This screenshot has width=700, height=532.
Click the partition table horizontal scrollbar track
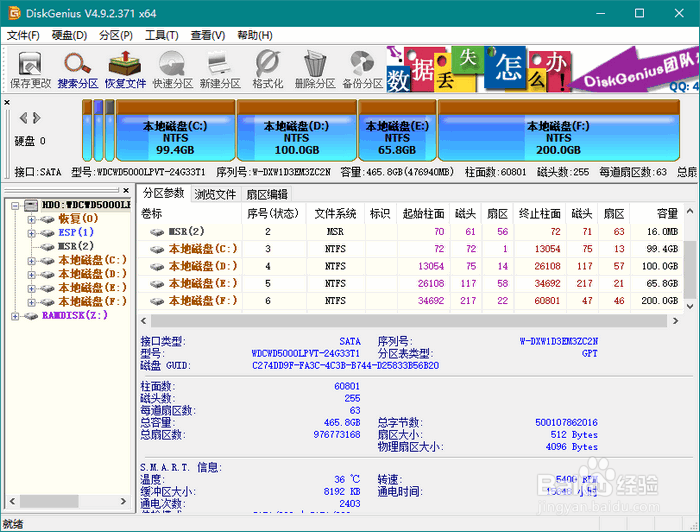[x=408, y=321]
